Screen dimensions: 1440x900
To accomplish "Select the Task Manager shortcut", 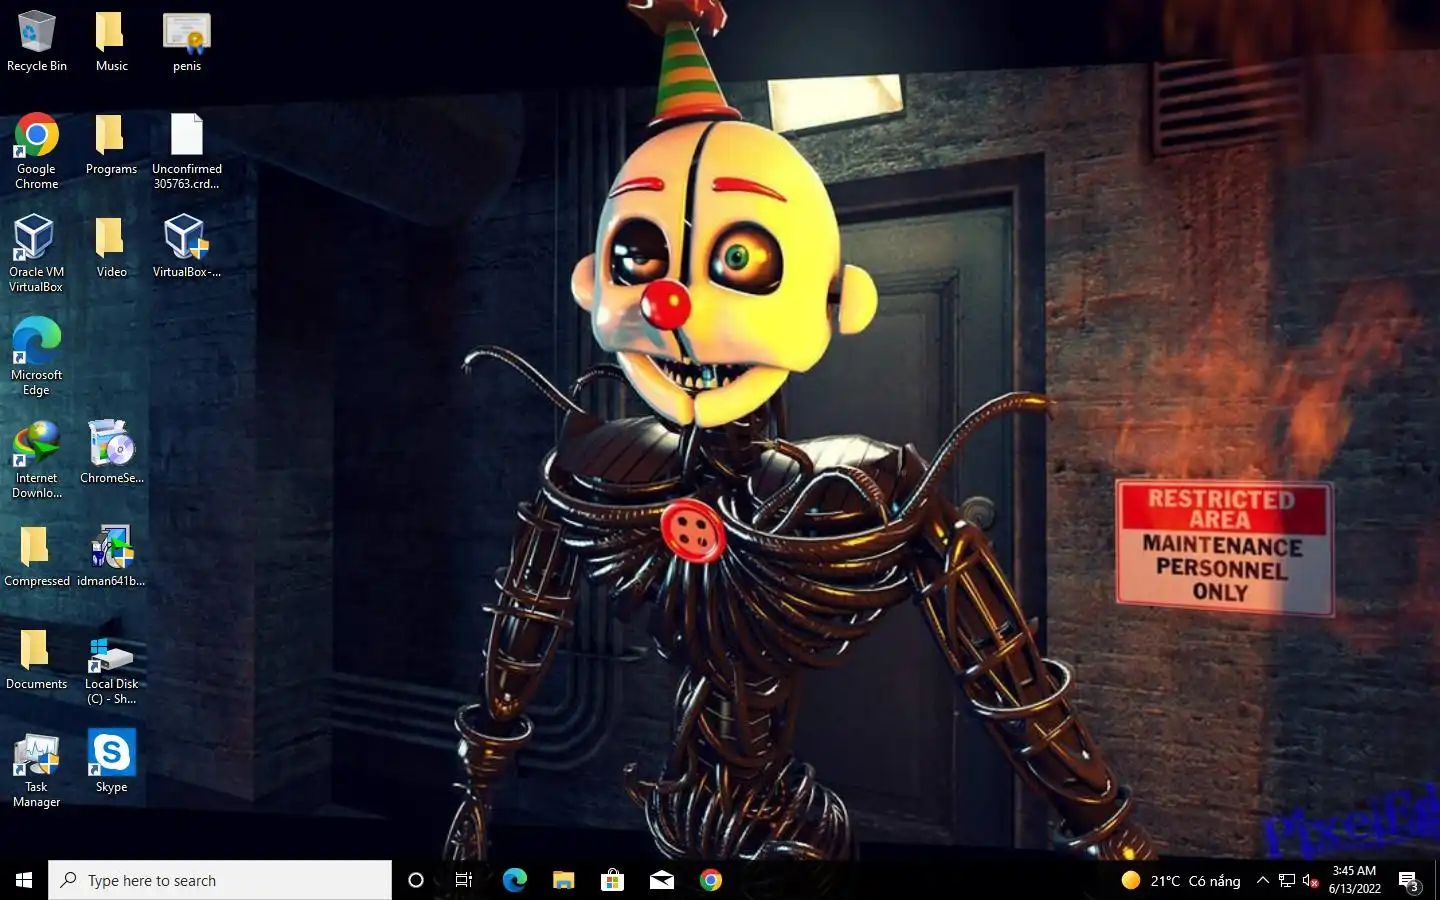I will tap(36, 770).
